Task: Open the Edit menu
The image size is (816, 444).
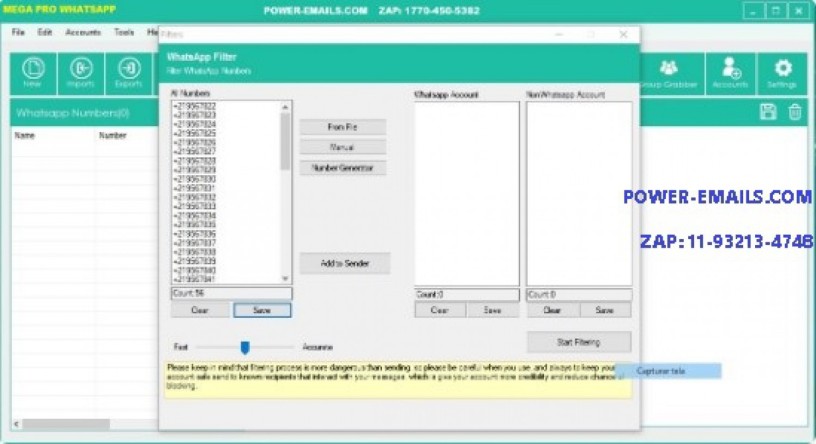Action: click(45, 32)
